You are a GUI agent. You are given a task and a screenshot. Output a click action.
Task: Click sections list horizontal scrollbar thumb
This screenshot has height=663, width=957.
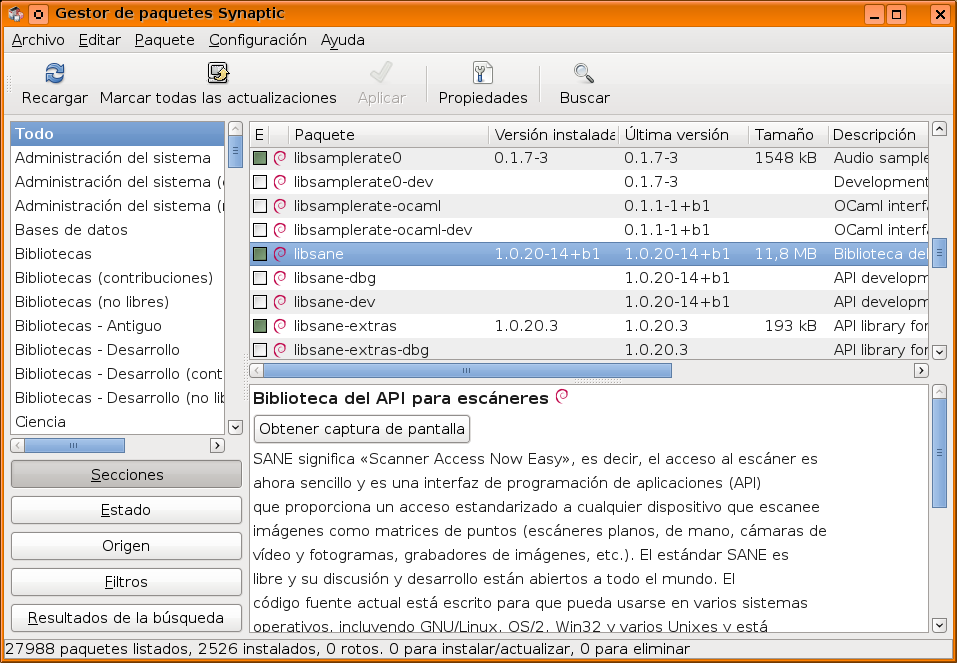click(x=74, y=446)
